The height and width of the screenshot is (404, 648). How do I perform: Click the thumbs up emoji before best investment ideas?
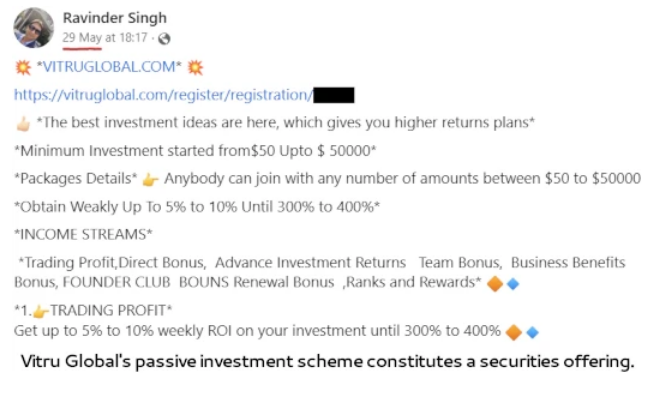22,123
